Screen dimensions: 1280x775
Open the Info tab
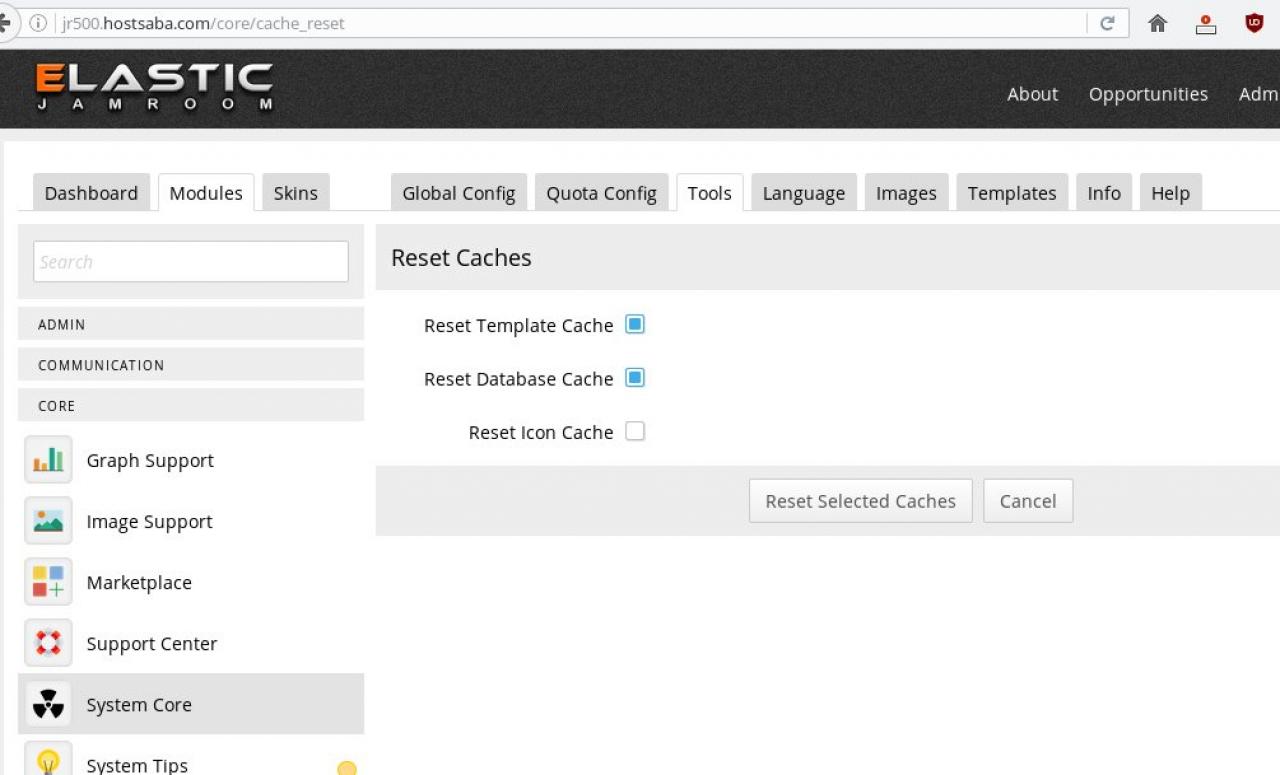click(x=1104, y=193)
